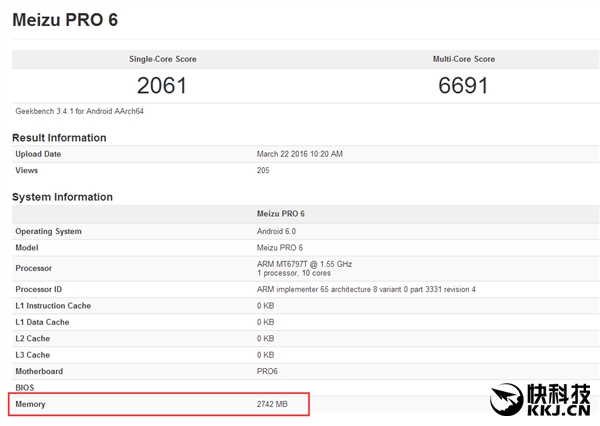Viewport: 600px width, 426px height.
Task: Click the 'Model' row label
Action: point(27,248)
